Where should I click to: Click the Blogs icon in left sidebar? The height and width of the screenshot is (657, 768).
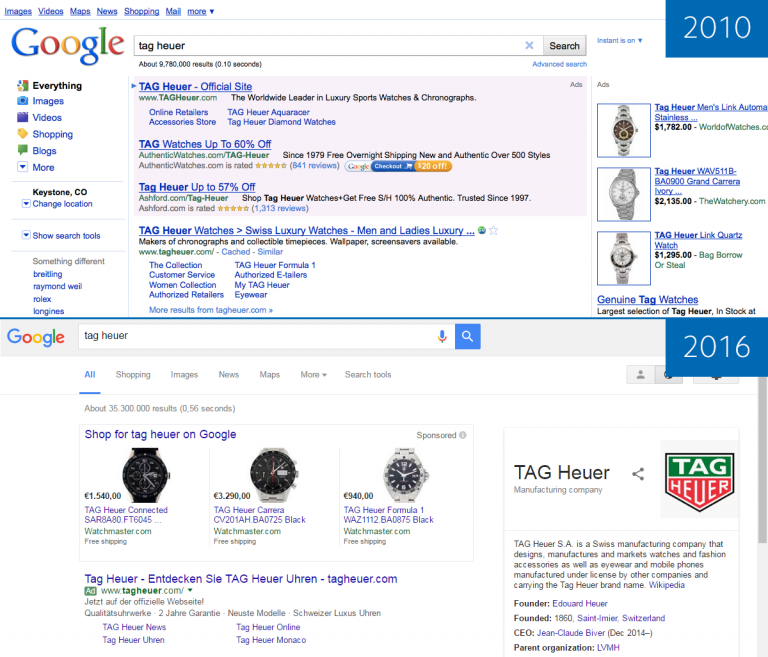click(x=23, y=151)
